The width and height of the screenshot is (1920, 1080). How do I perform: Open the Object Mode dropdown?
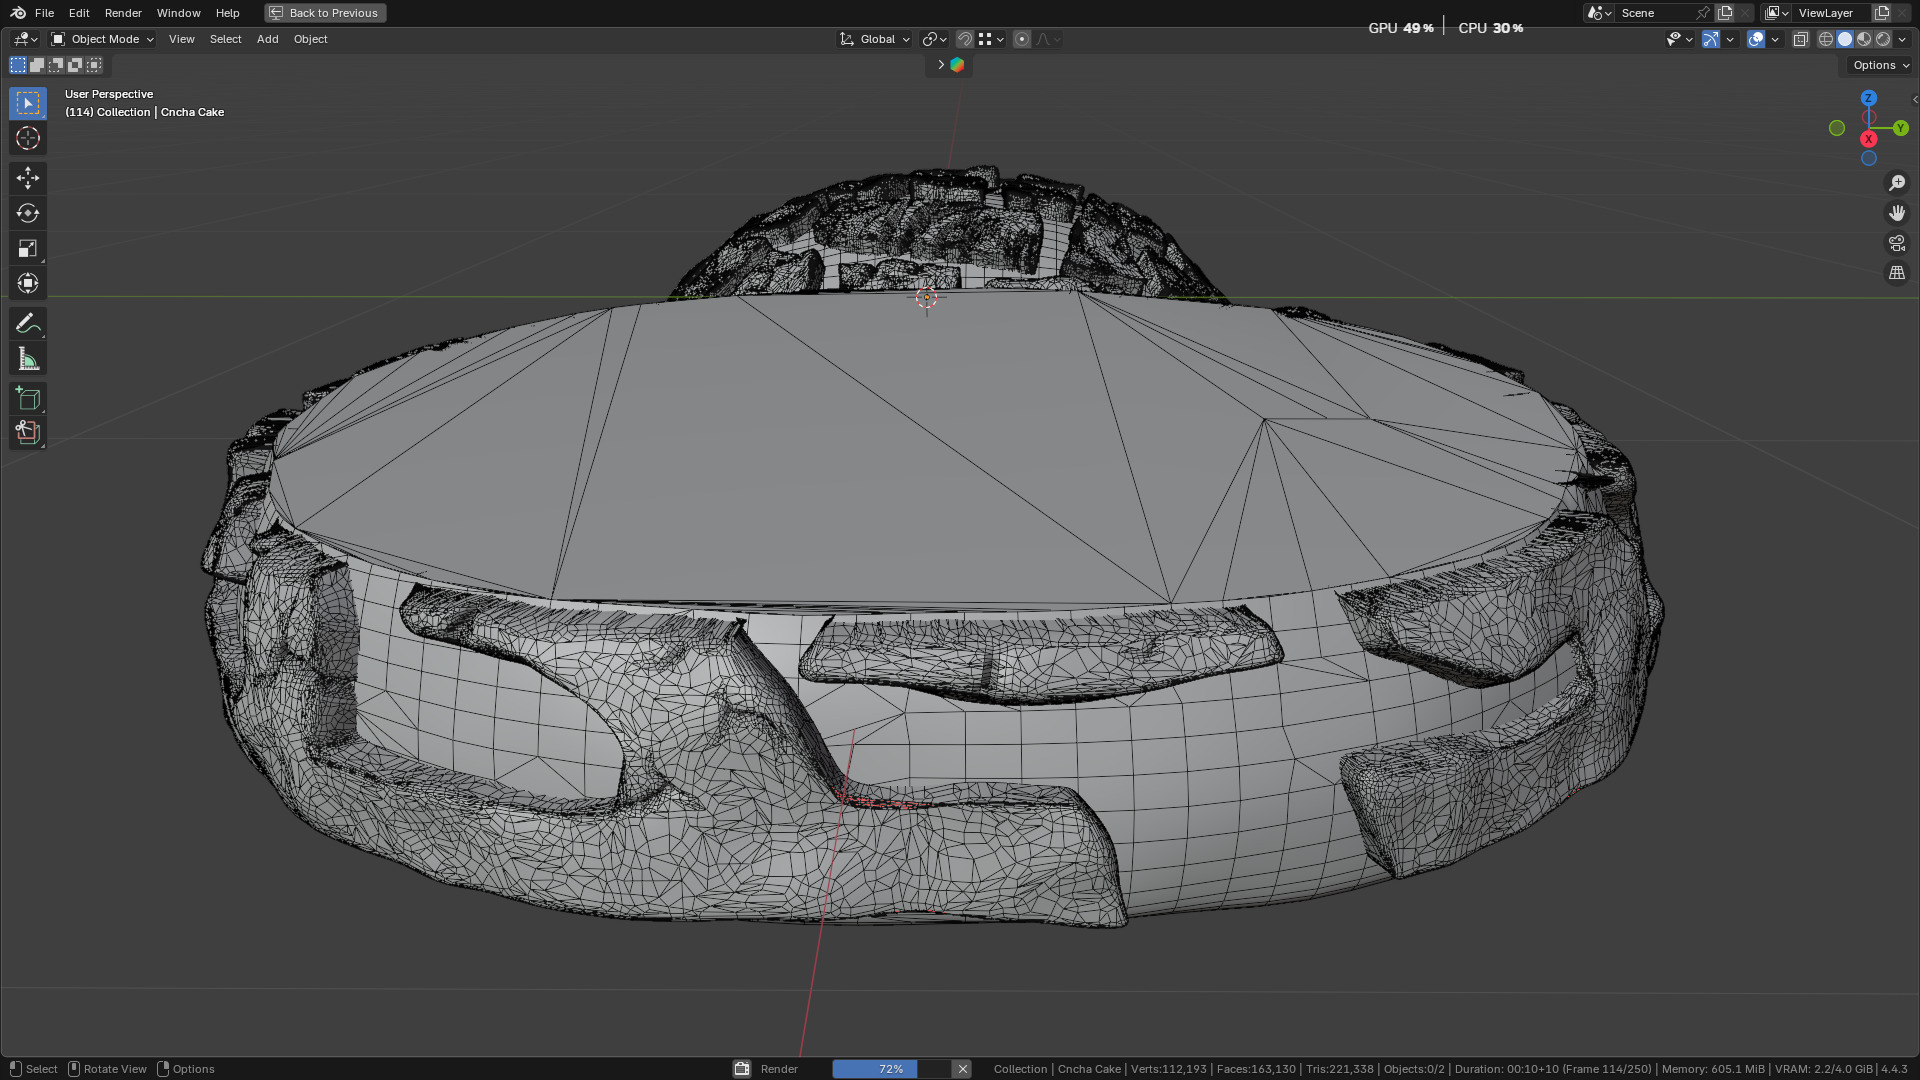102,39
